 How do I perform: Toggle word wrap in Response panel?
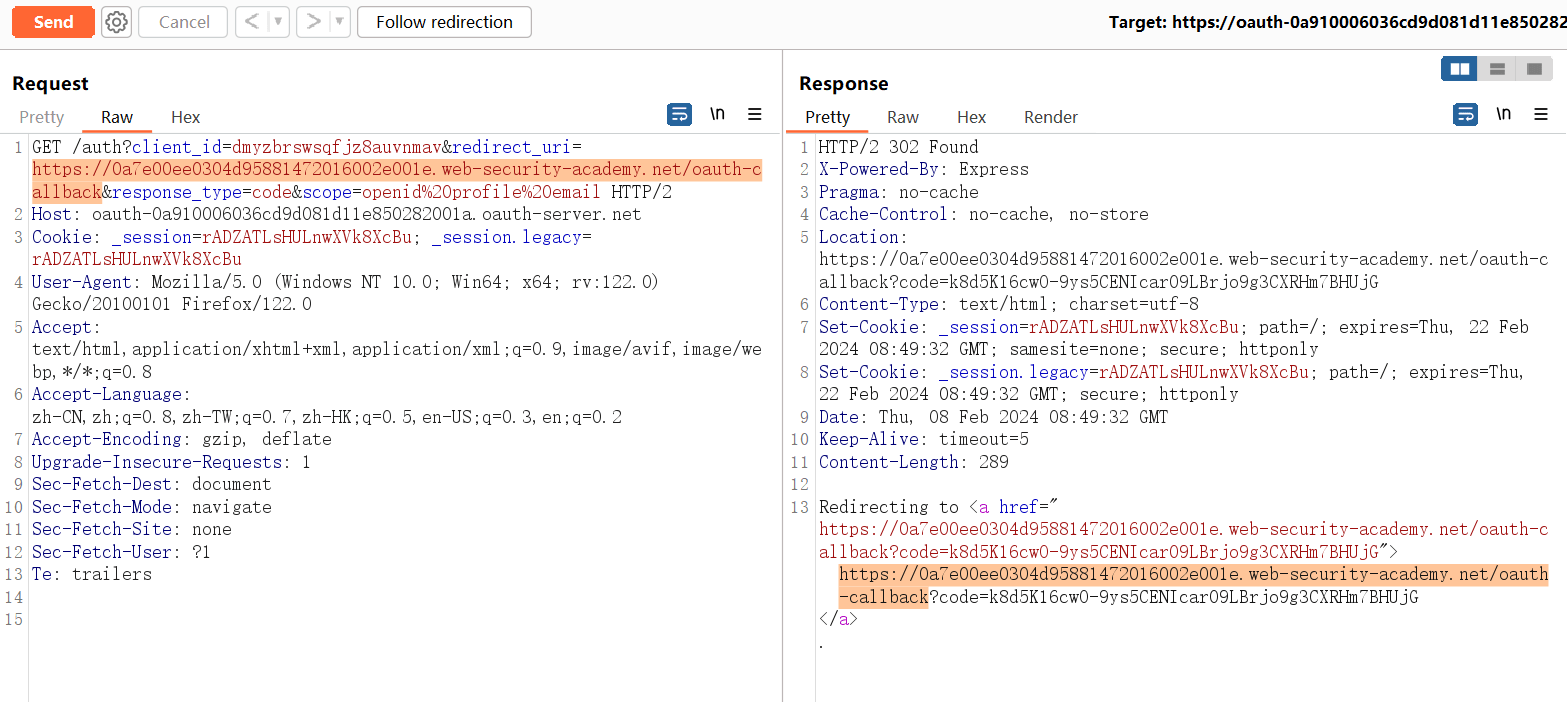pyautogui.click(x=1465, y=114)
